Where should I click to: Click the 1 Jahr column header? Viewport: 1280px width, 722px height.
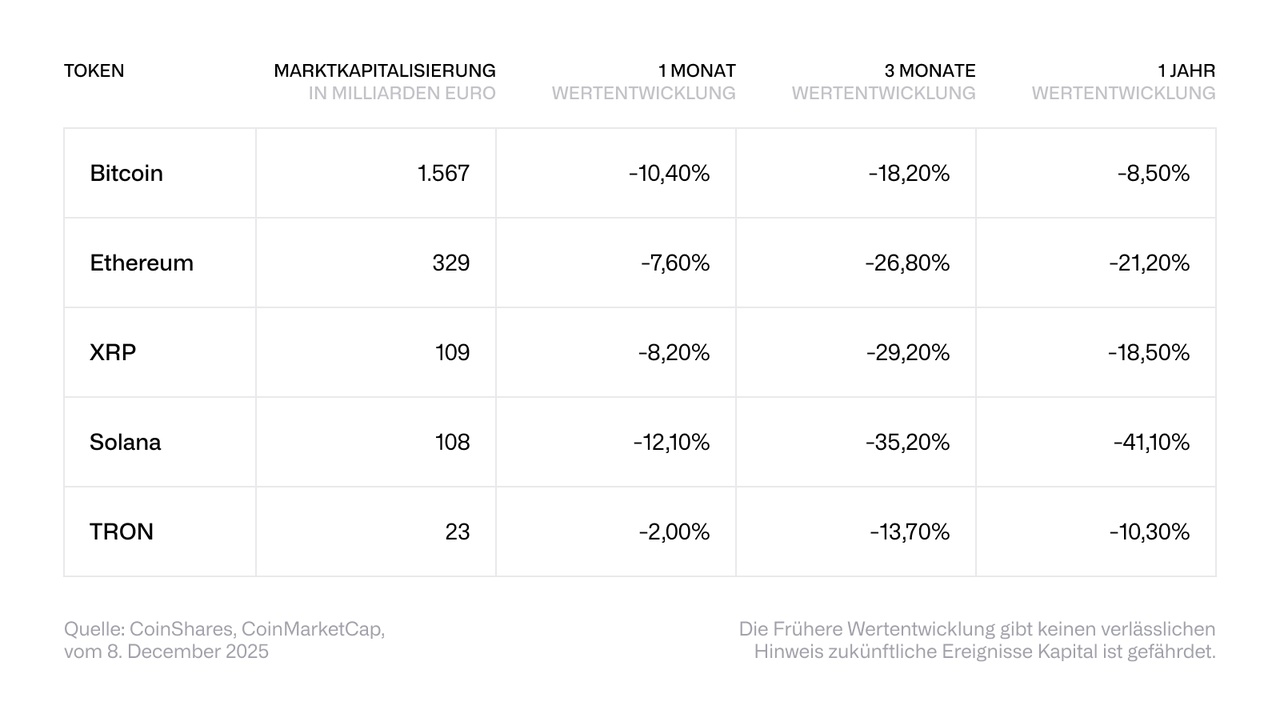pyautogui.click(x=1186, y=71)
